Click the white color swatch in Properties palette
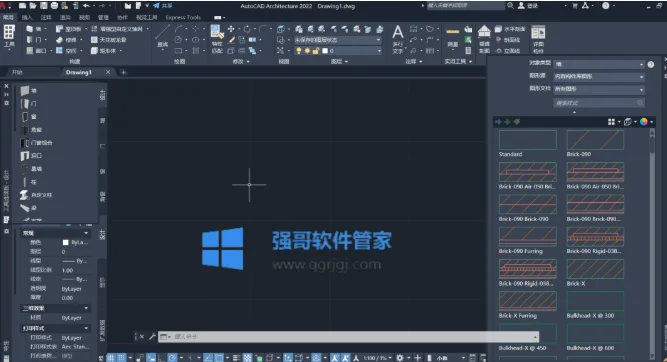Screen dimensions: 667x362 (66, 242)
